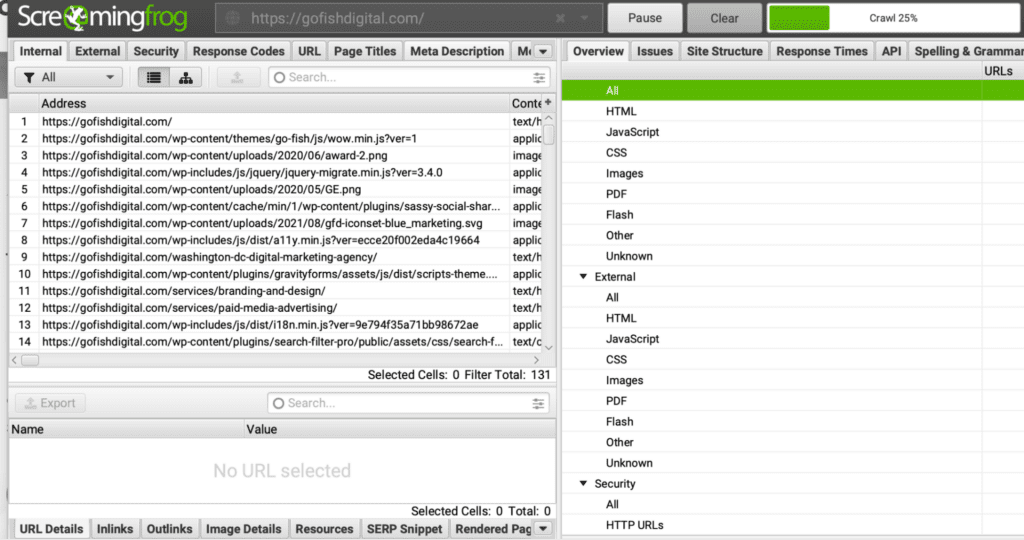
Task: Open Spelling & Grammar tab
Action: point(967,52)
